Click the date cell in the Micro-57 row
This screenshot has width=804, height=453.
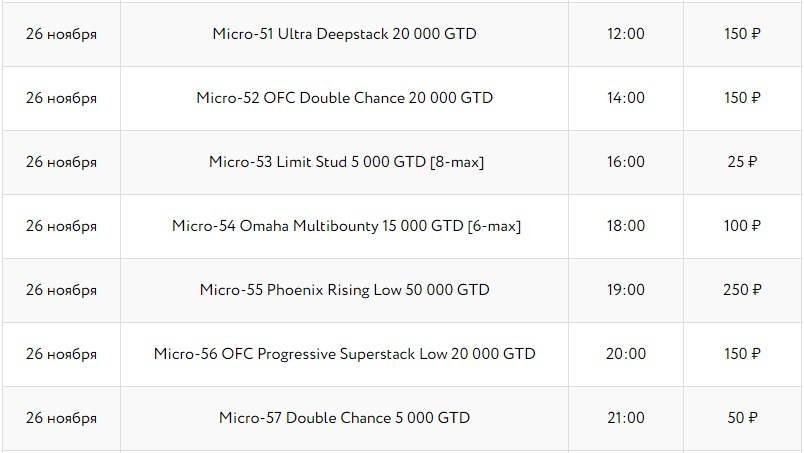(x=61, y=418)
